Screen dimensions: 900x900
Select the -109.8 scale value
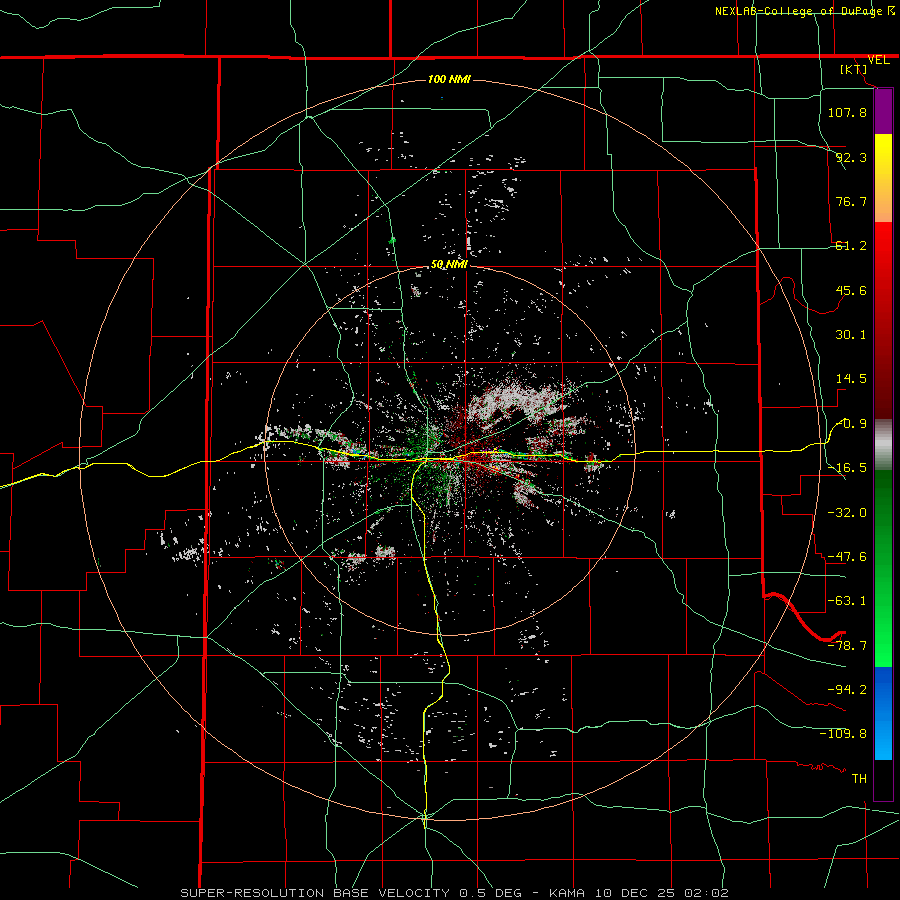(x=843, y=734)
